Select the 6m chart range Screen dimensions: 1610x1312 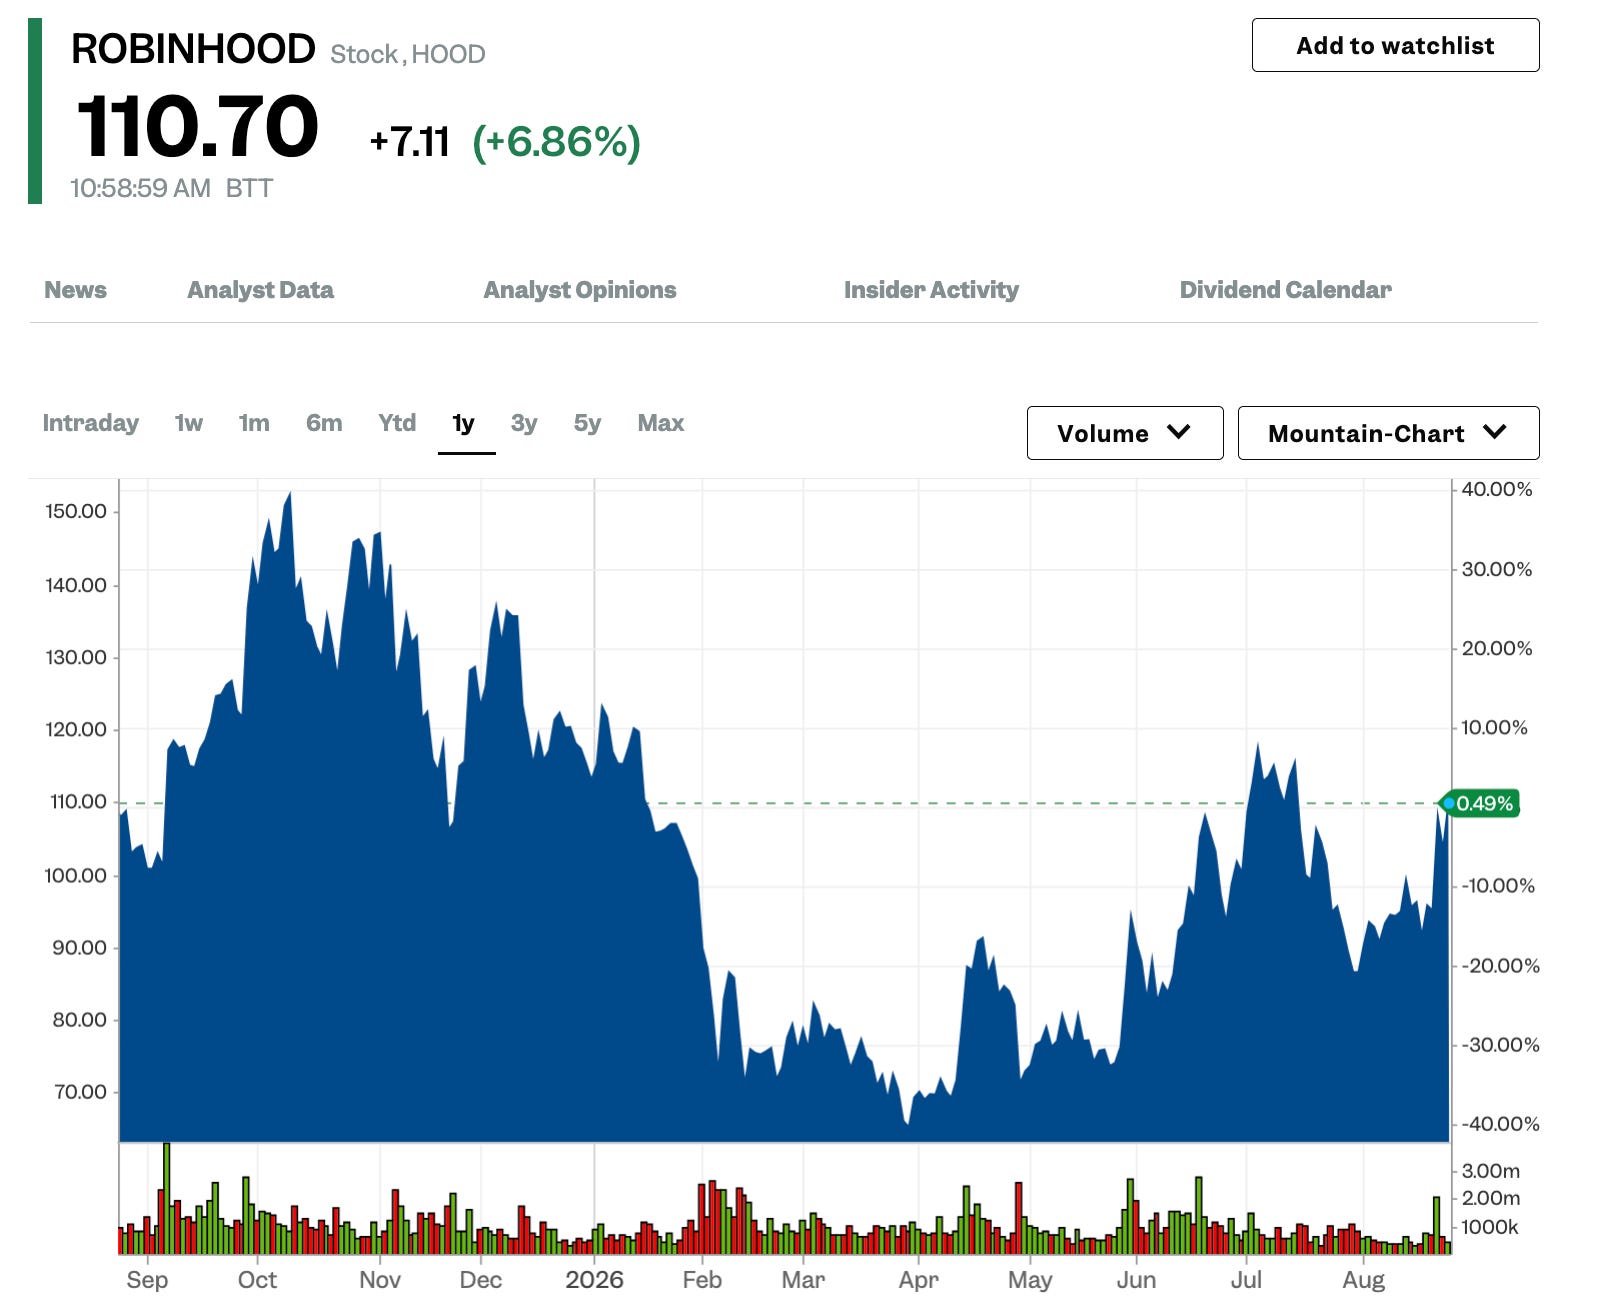(x=324, y=423)
